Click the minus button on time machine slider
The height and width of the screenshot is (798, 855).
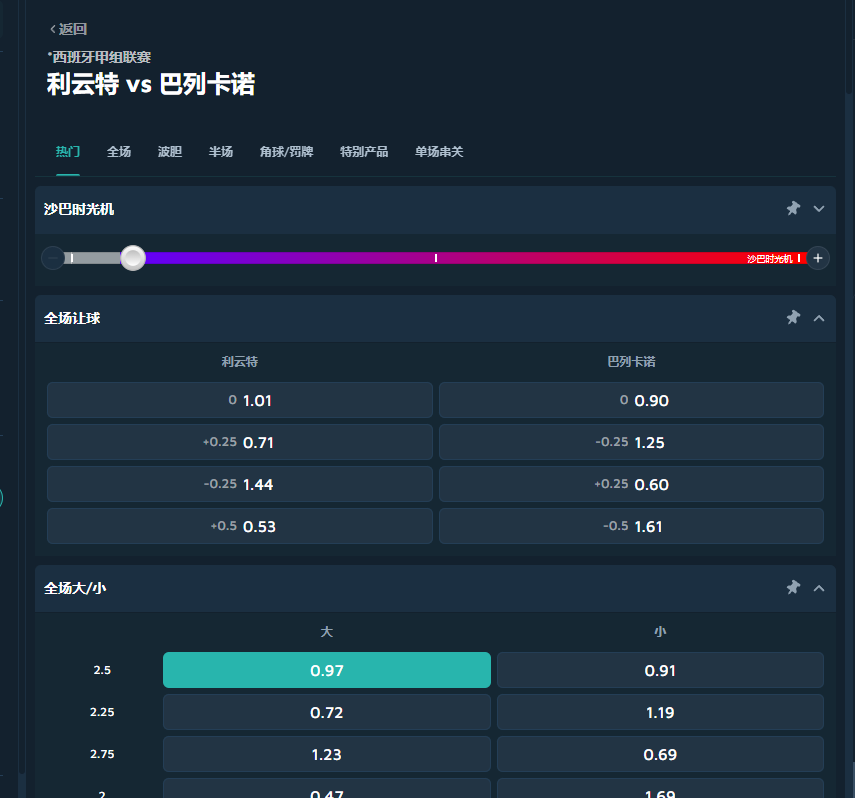53,258
